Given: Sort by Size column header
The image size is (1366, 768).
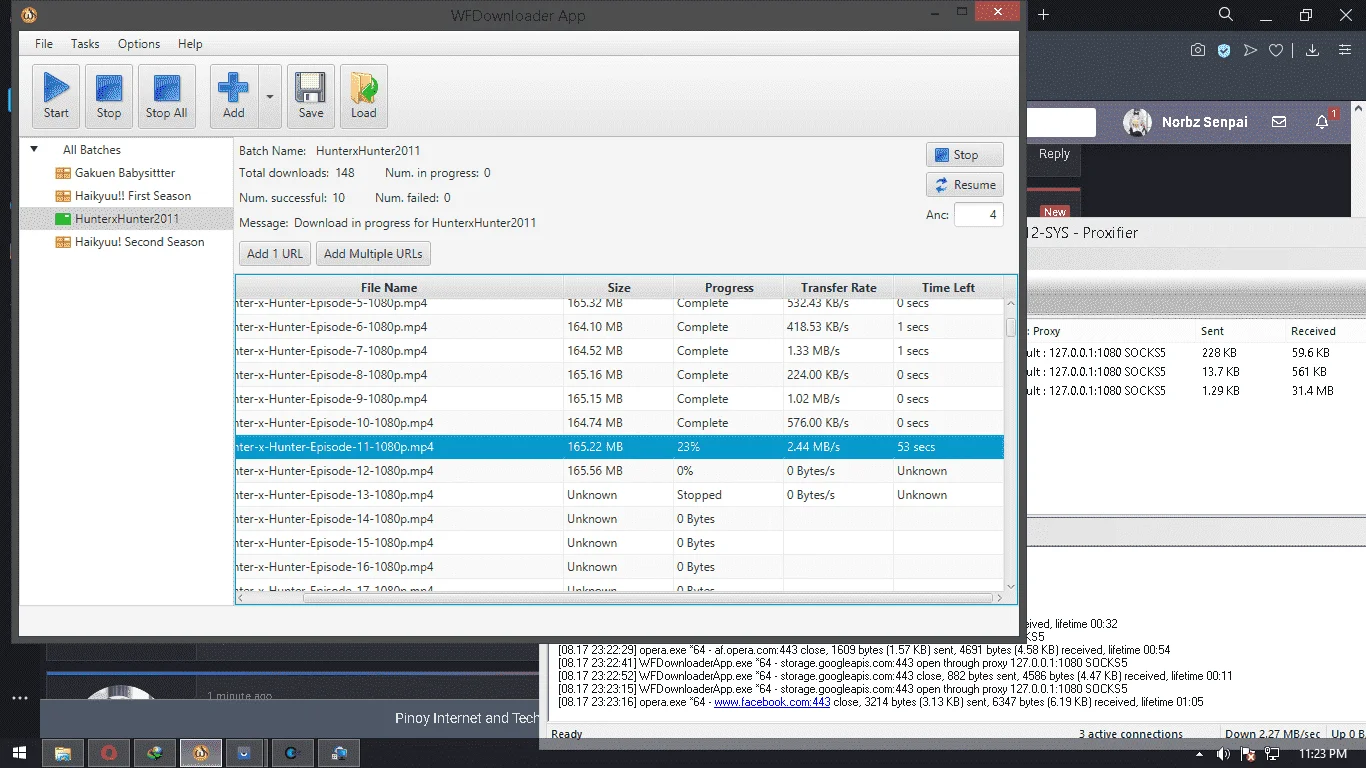Looking at the screenshot, I should click(618, 288).
